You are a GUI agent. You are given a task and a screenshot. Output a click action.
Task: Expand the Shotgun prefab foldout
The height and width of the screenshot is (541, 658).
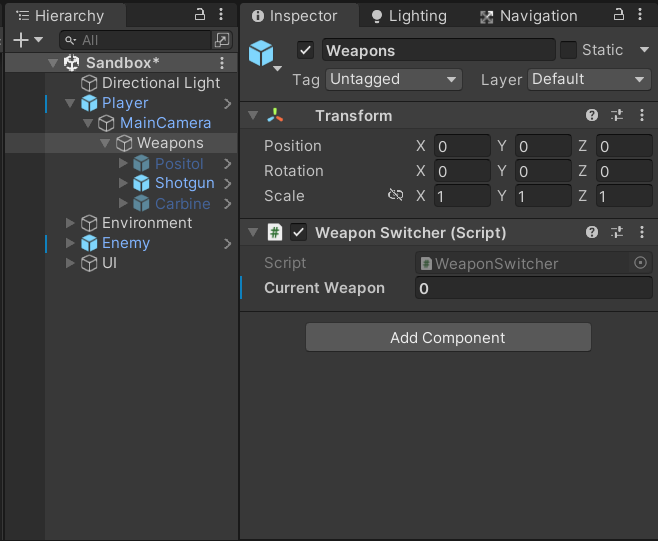click(123, 183)
